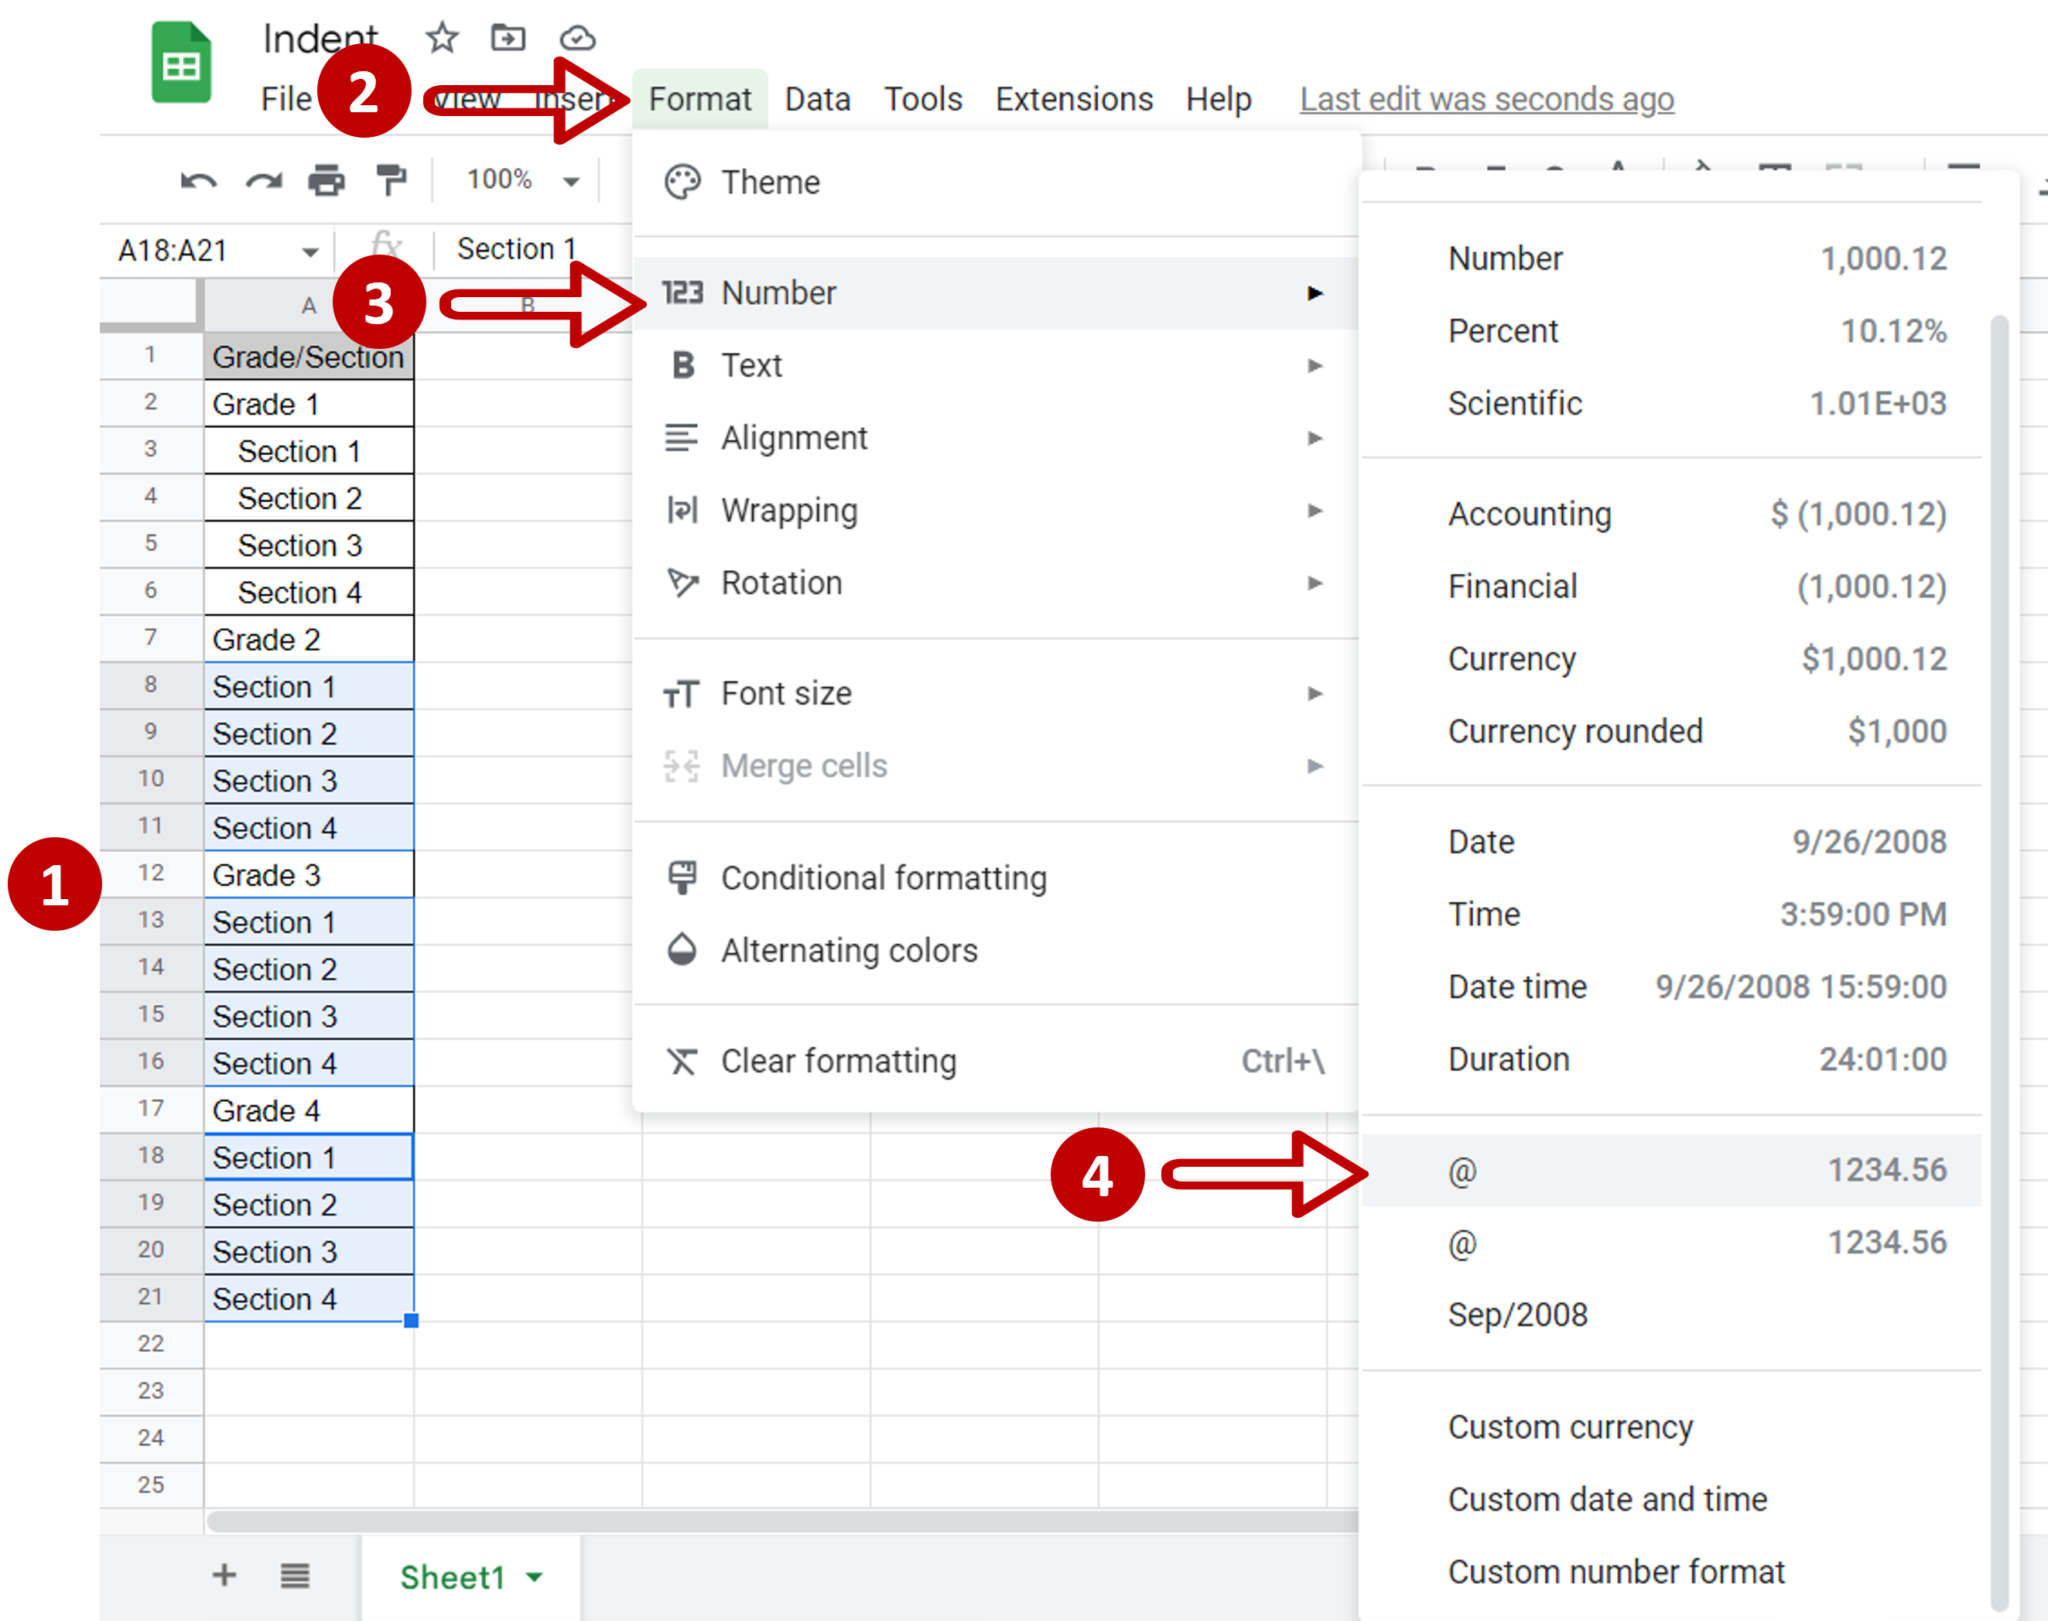2048x1621 pixels.
Task: Click the cloud document status icon
Action: 577,38
